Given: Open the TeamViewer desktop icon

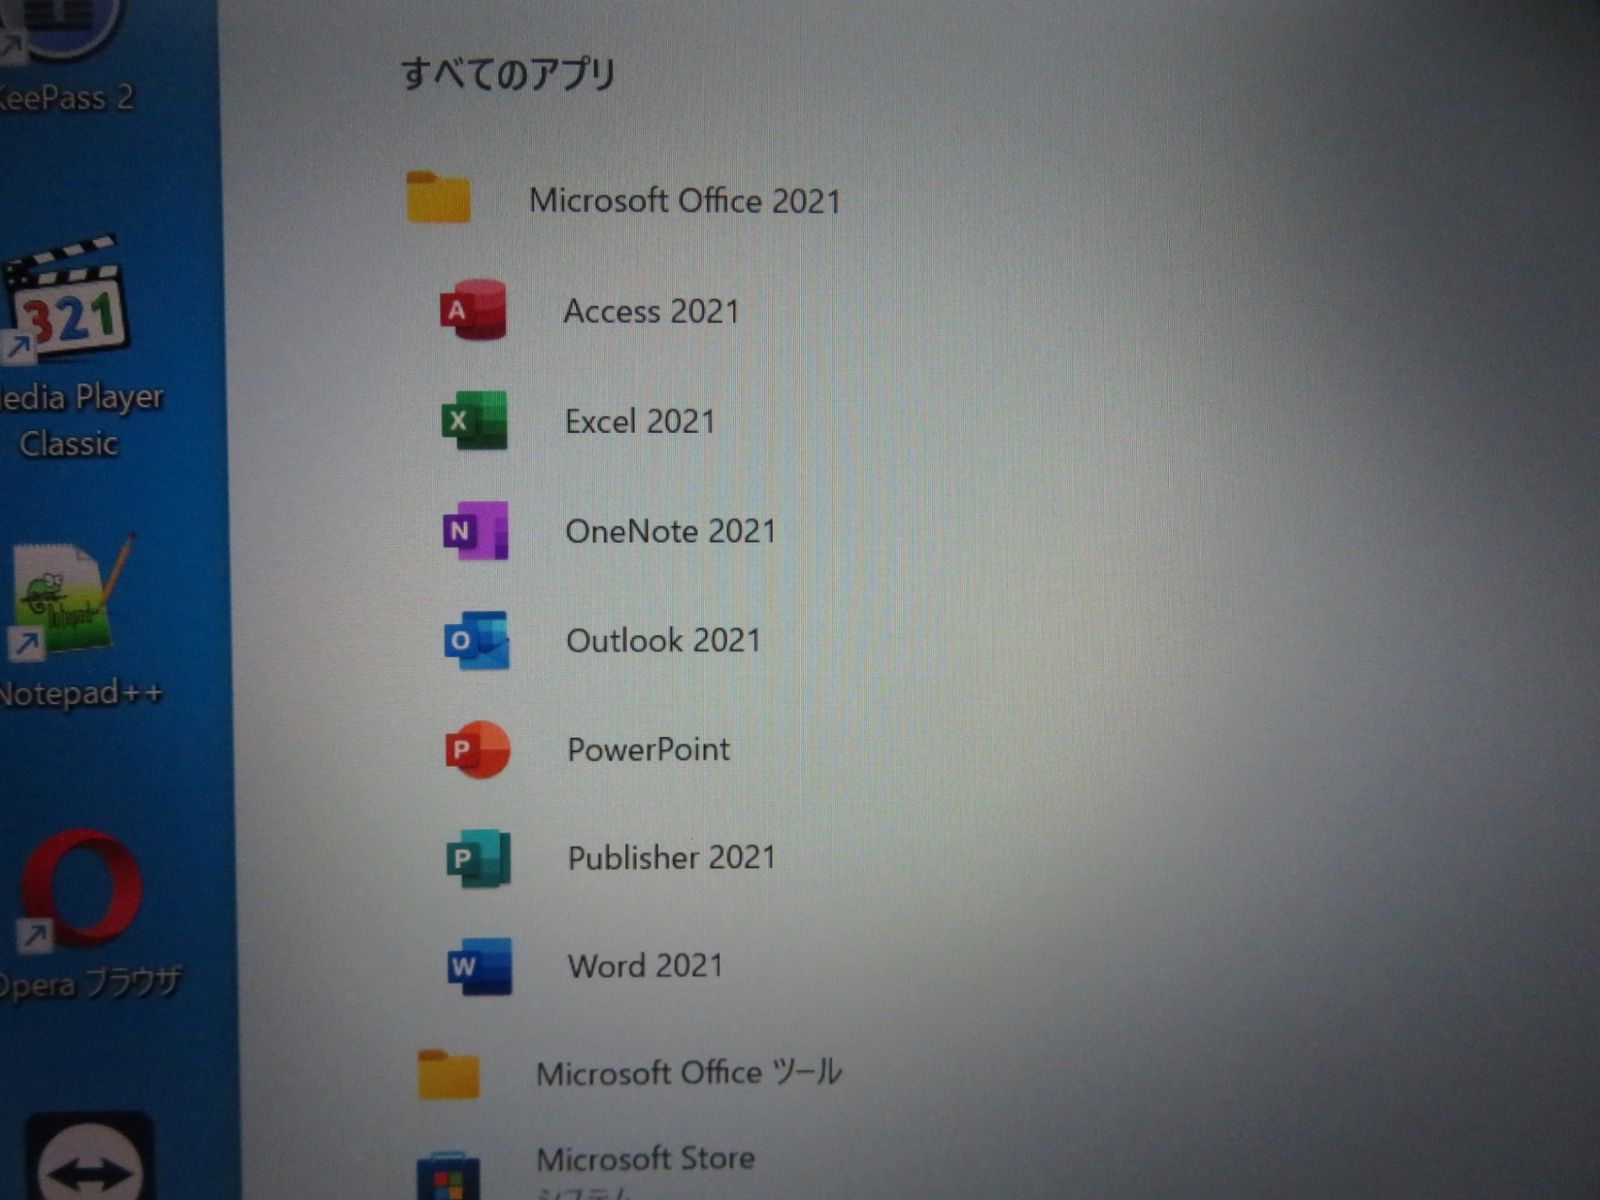Looking at the screenshot, I should [x=88, y=1157].
